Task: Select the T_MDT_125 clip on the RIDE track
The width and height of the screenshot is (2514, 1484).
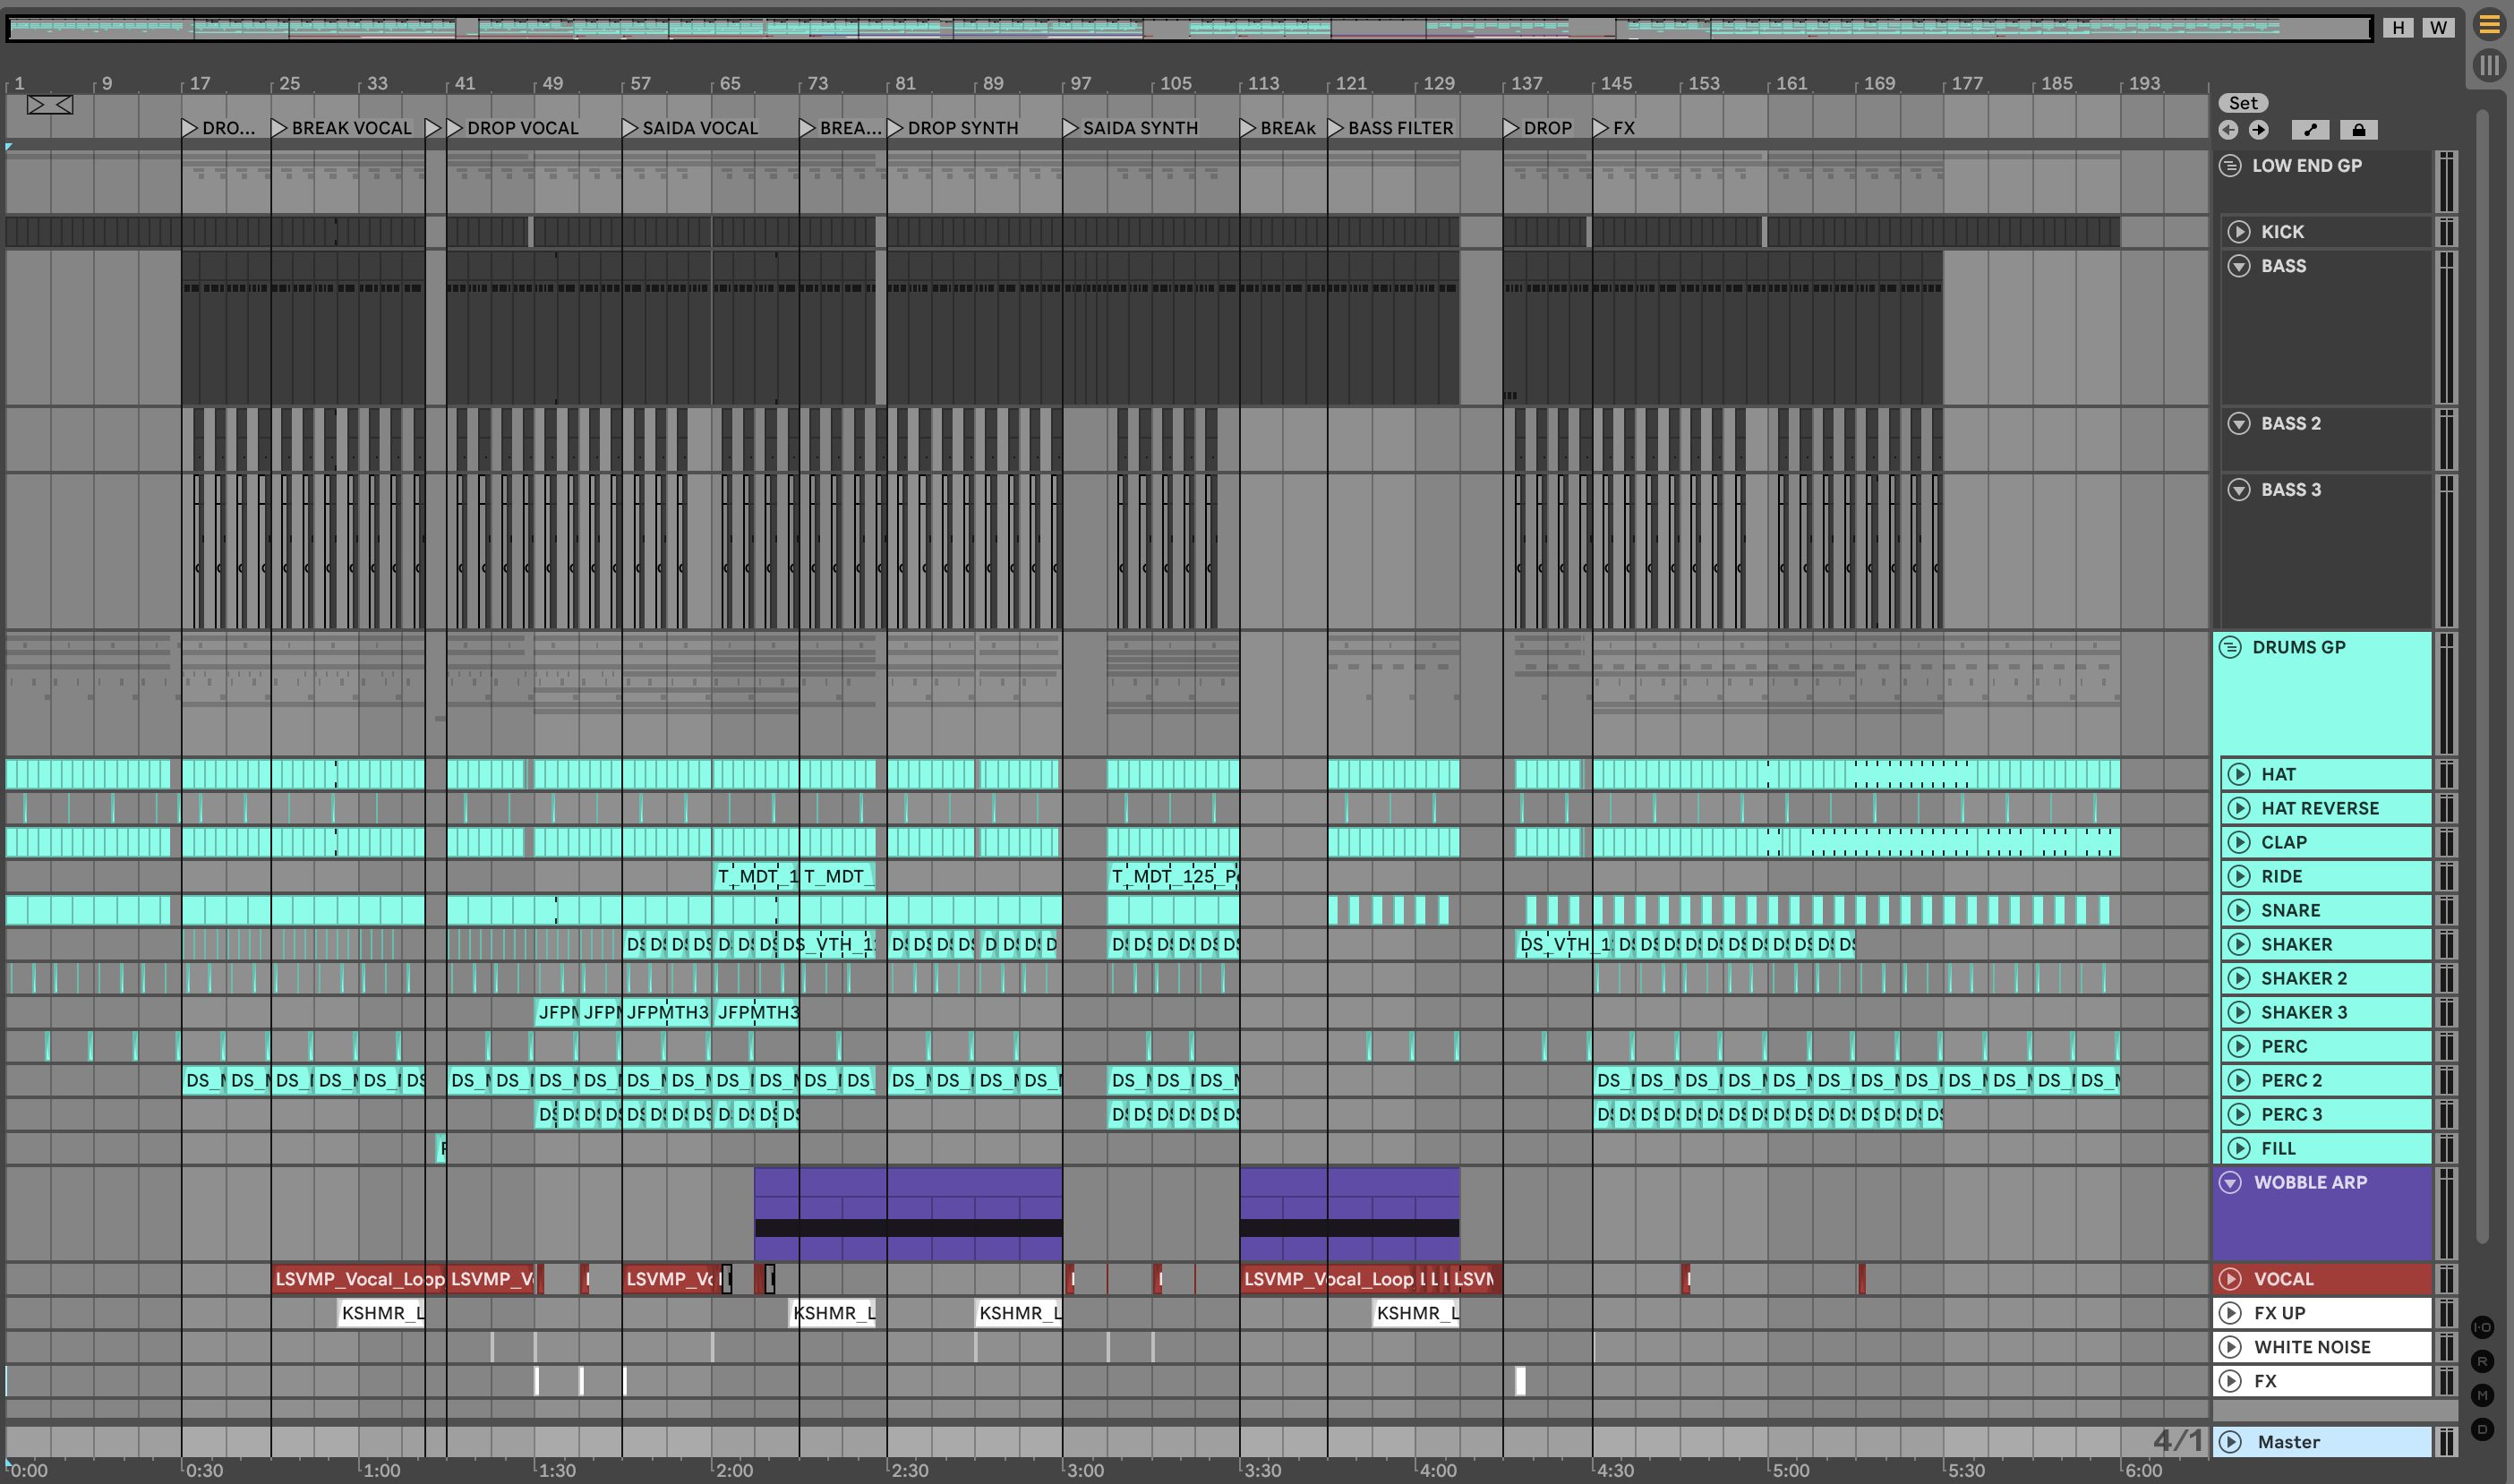Action: tap(1174, 877)
